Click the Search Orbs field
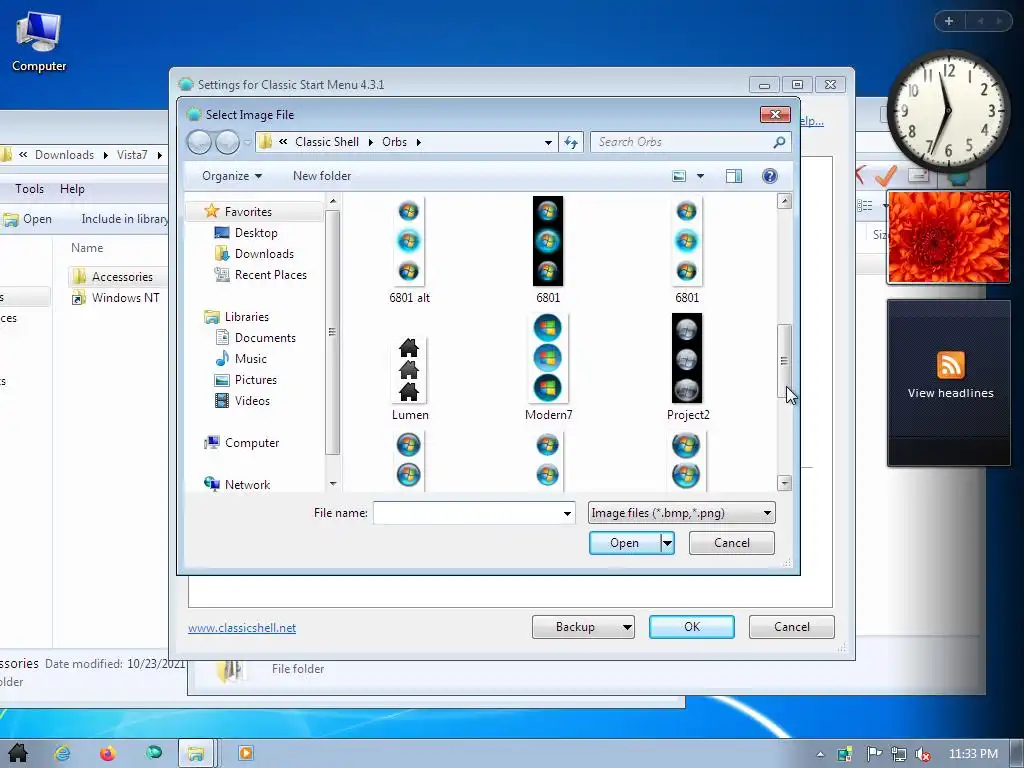 point(682,142)
